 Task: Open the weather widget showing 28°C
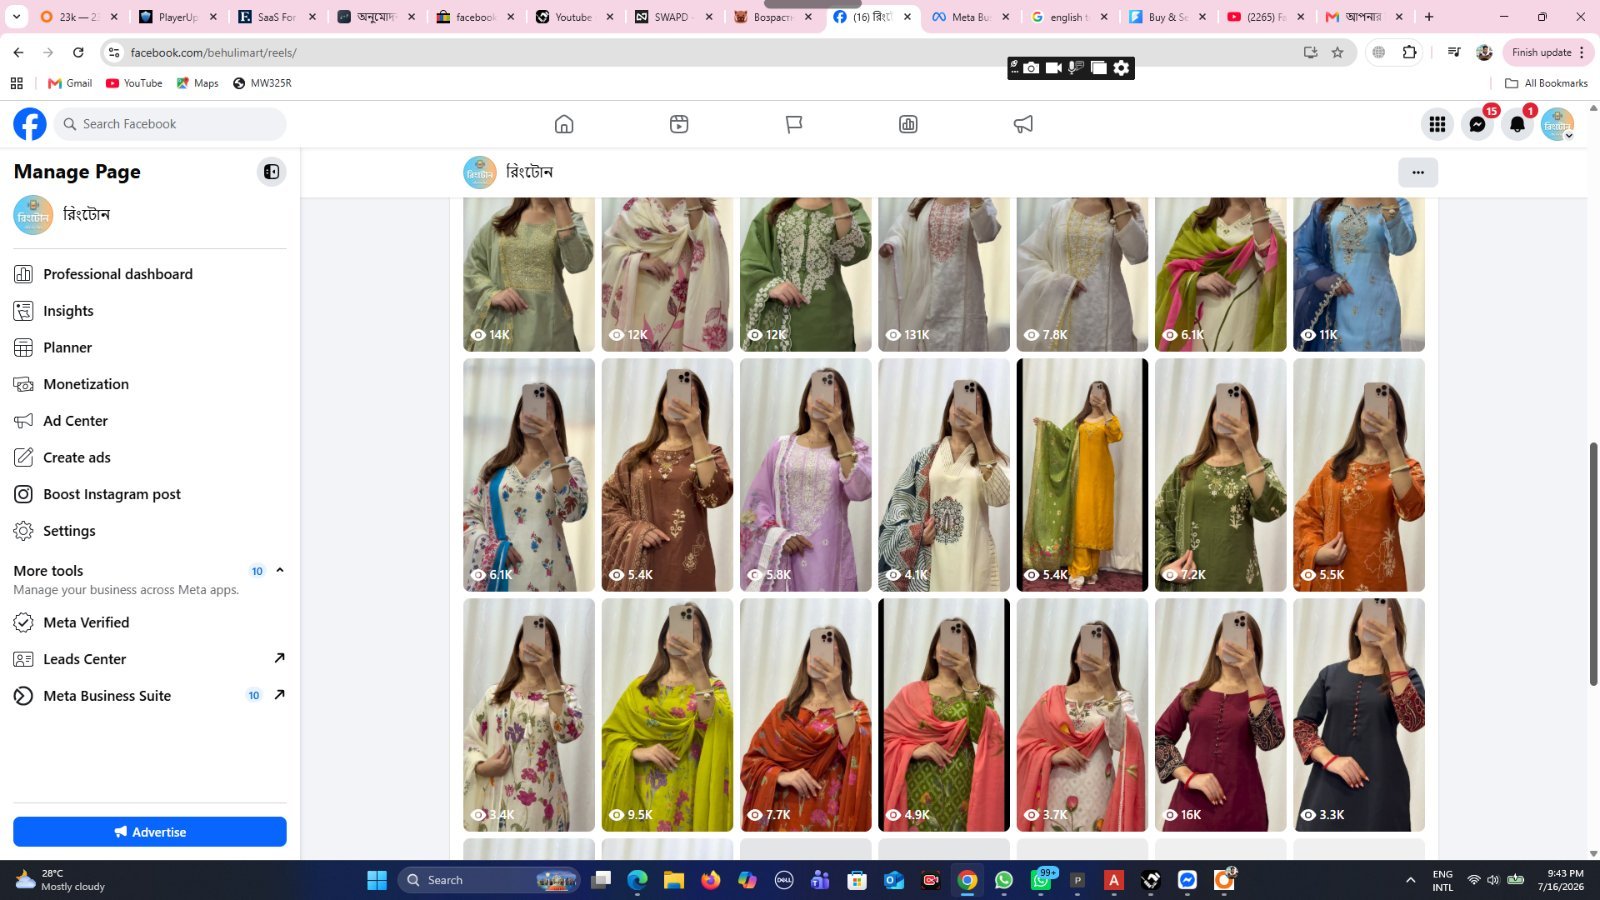point(62,880)
